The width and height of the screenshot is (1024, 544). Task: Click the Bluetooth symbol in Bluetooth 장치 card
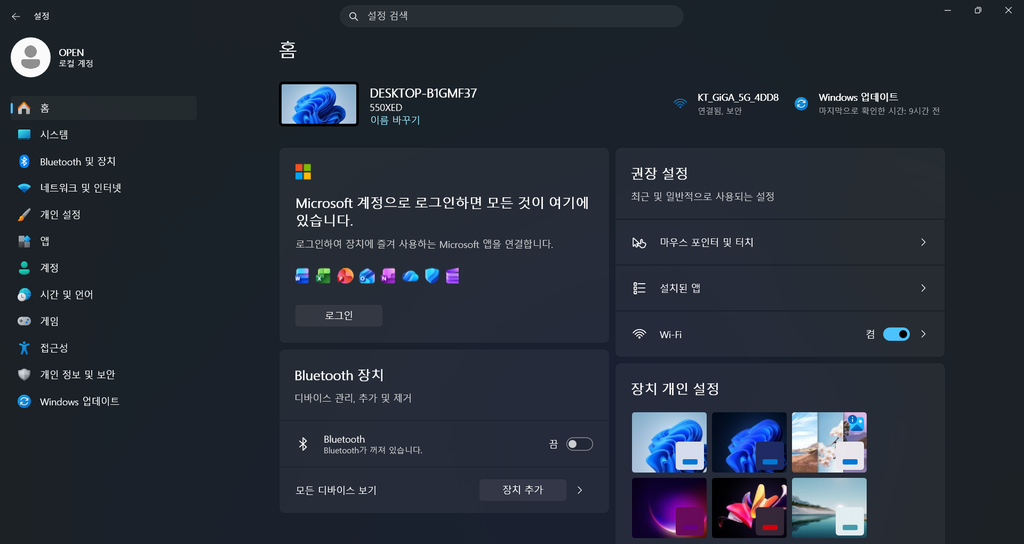coord(303,444)
